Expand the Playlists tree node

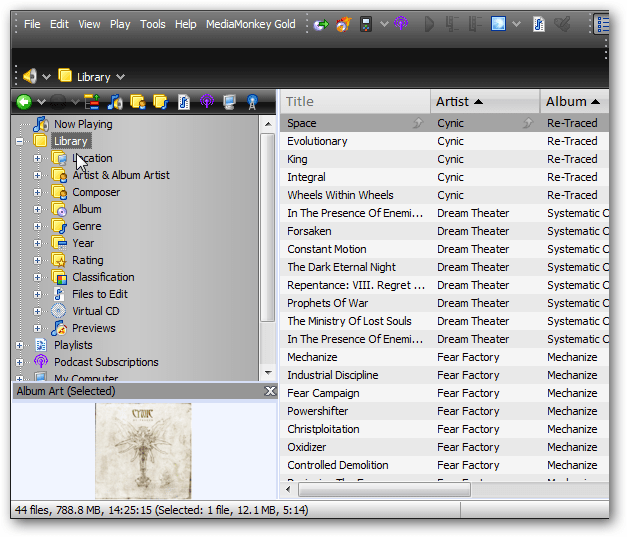[19, 345]
